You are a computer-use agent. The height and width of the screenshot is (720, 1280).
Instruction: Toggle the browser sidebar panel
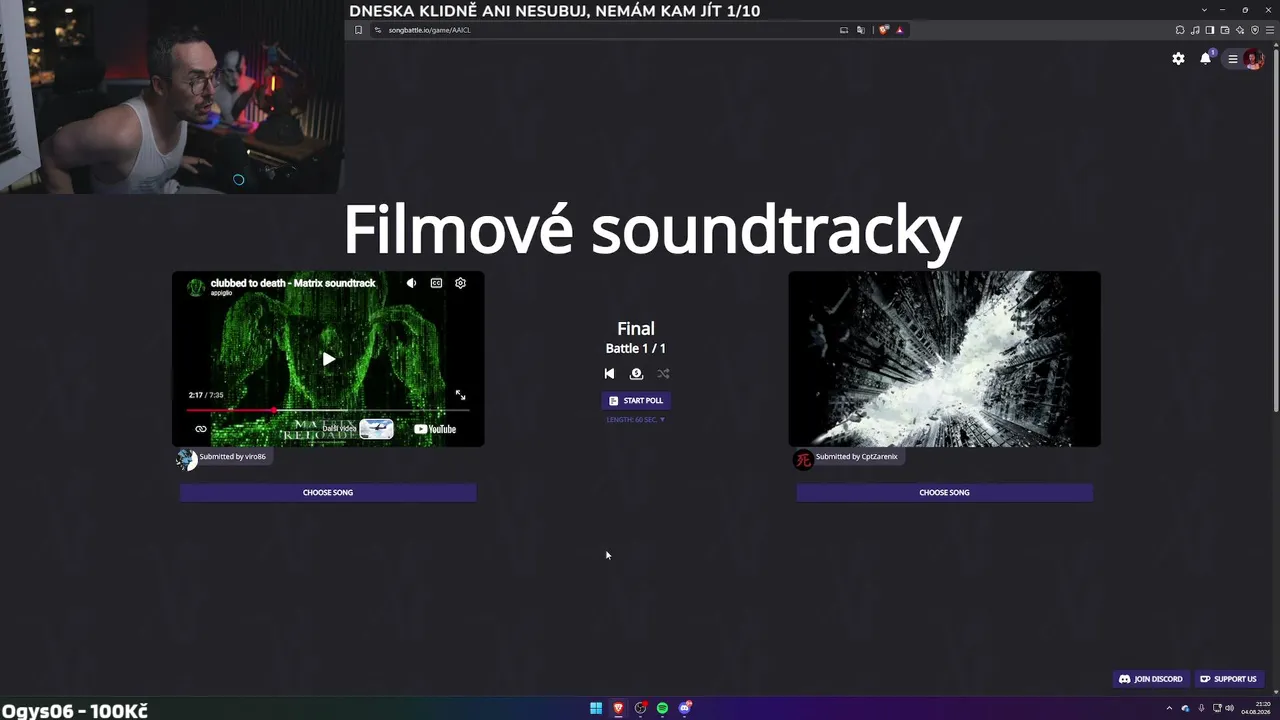[1210, 30]
